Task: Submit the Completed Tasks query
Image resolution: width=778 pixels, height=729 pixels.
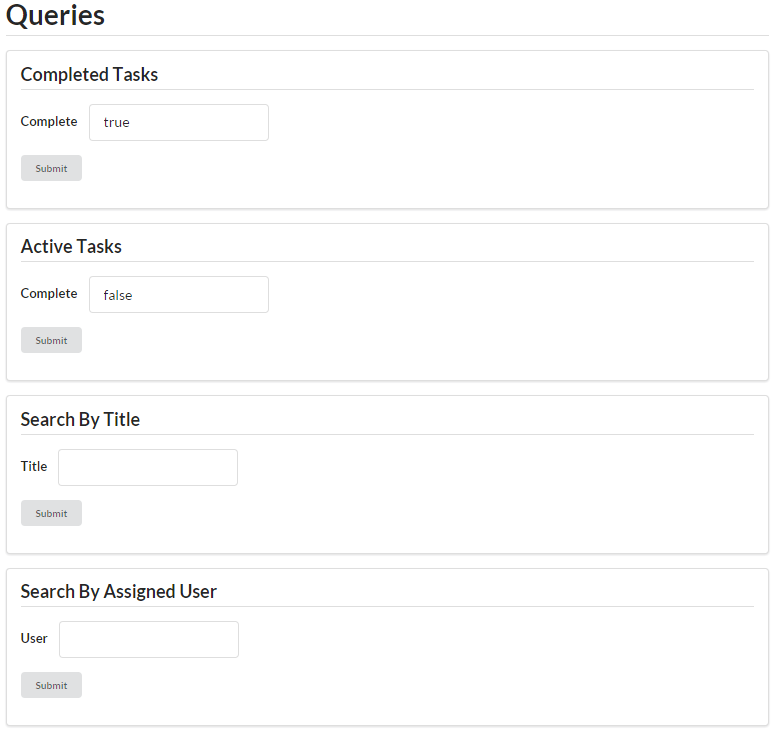Action: tap(51, 168)
